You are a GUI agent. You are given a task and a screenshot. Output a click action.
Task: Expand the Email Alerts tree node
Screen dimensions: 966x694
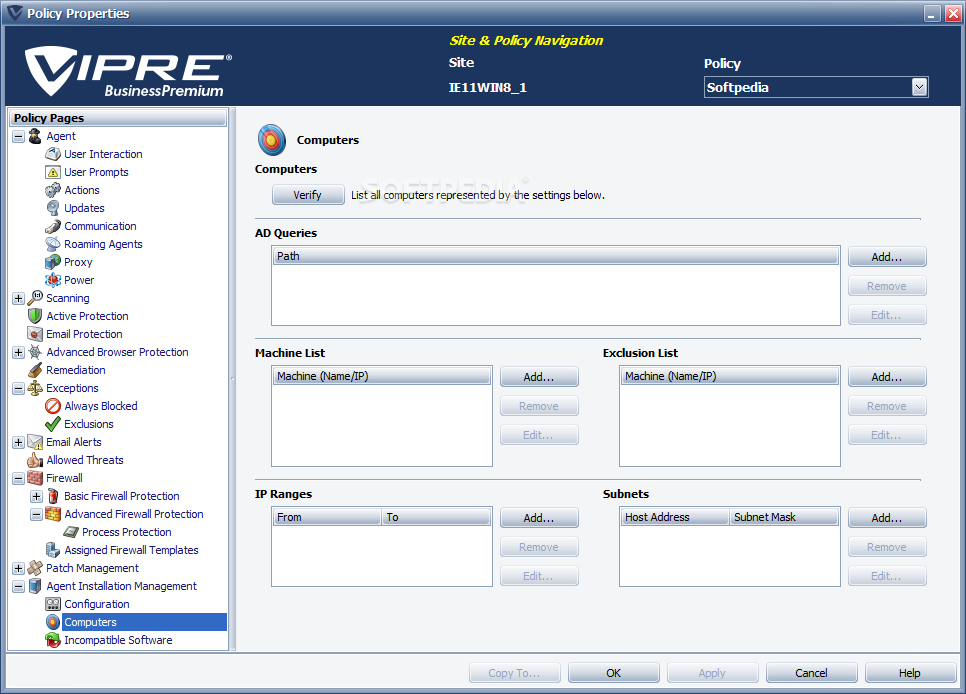click(18, 443)
